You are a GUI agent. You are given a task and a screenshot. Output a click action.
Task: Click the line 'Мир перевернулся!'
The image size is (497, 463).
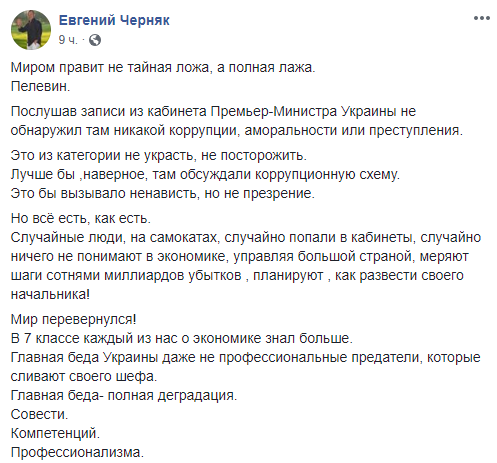pyautogui.click(x=73, y=320)
